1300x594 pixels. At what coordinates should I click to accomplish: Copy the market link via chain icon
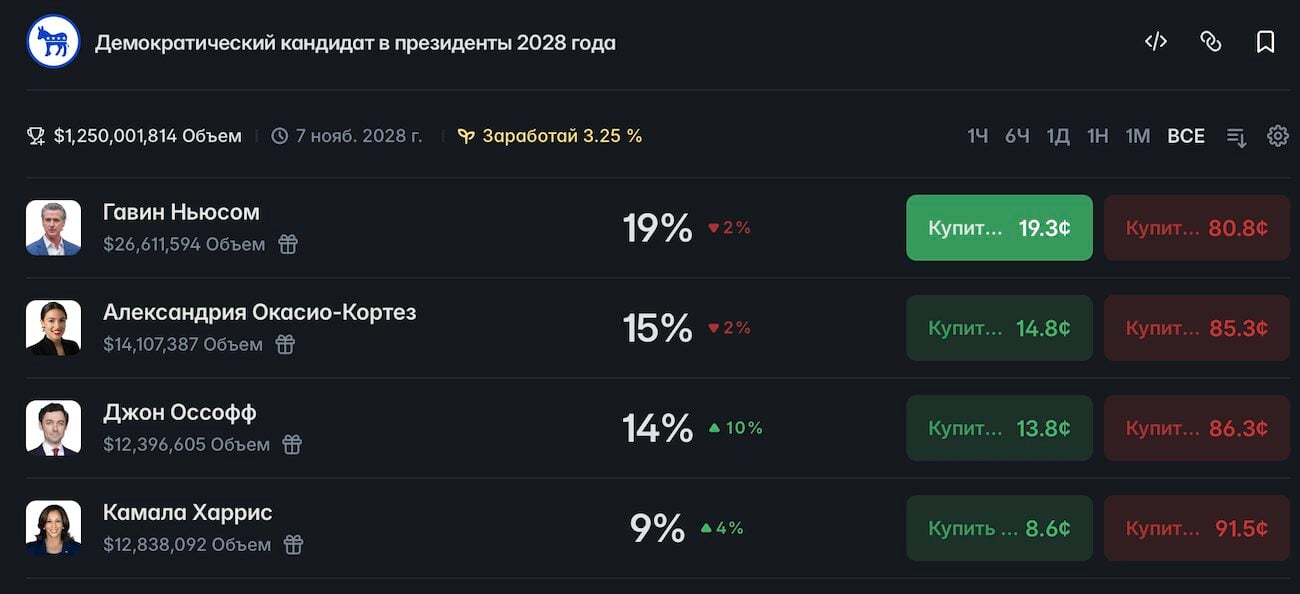(x=1211, y=42)
